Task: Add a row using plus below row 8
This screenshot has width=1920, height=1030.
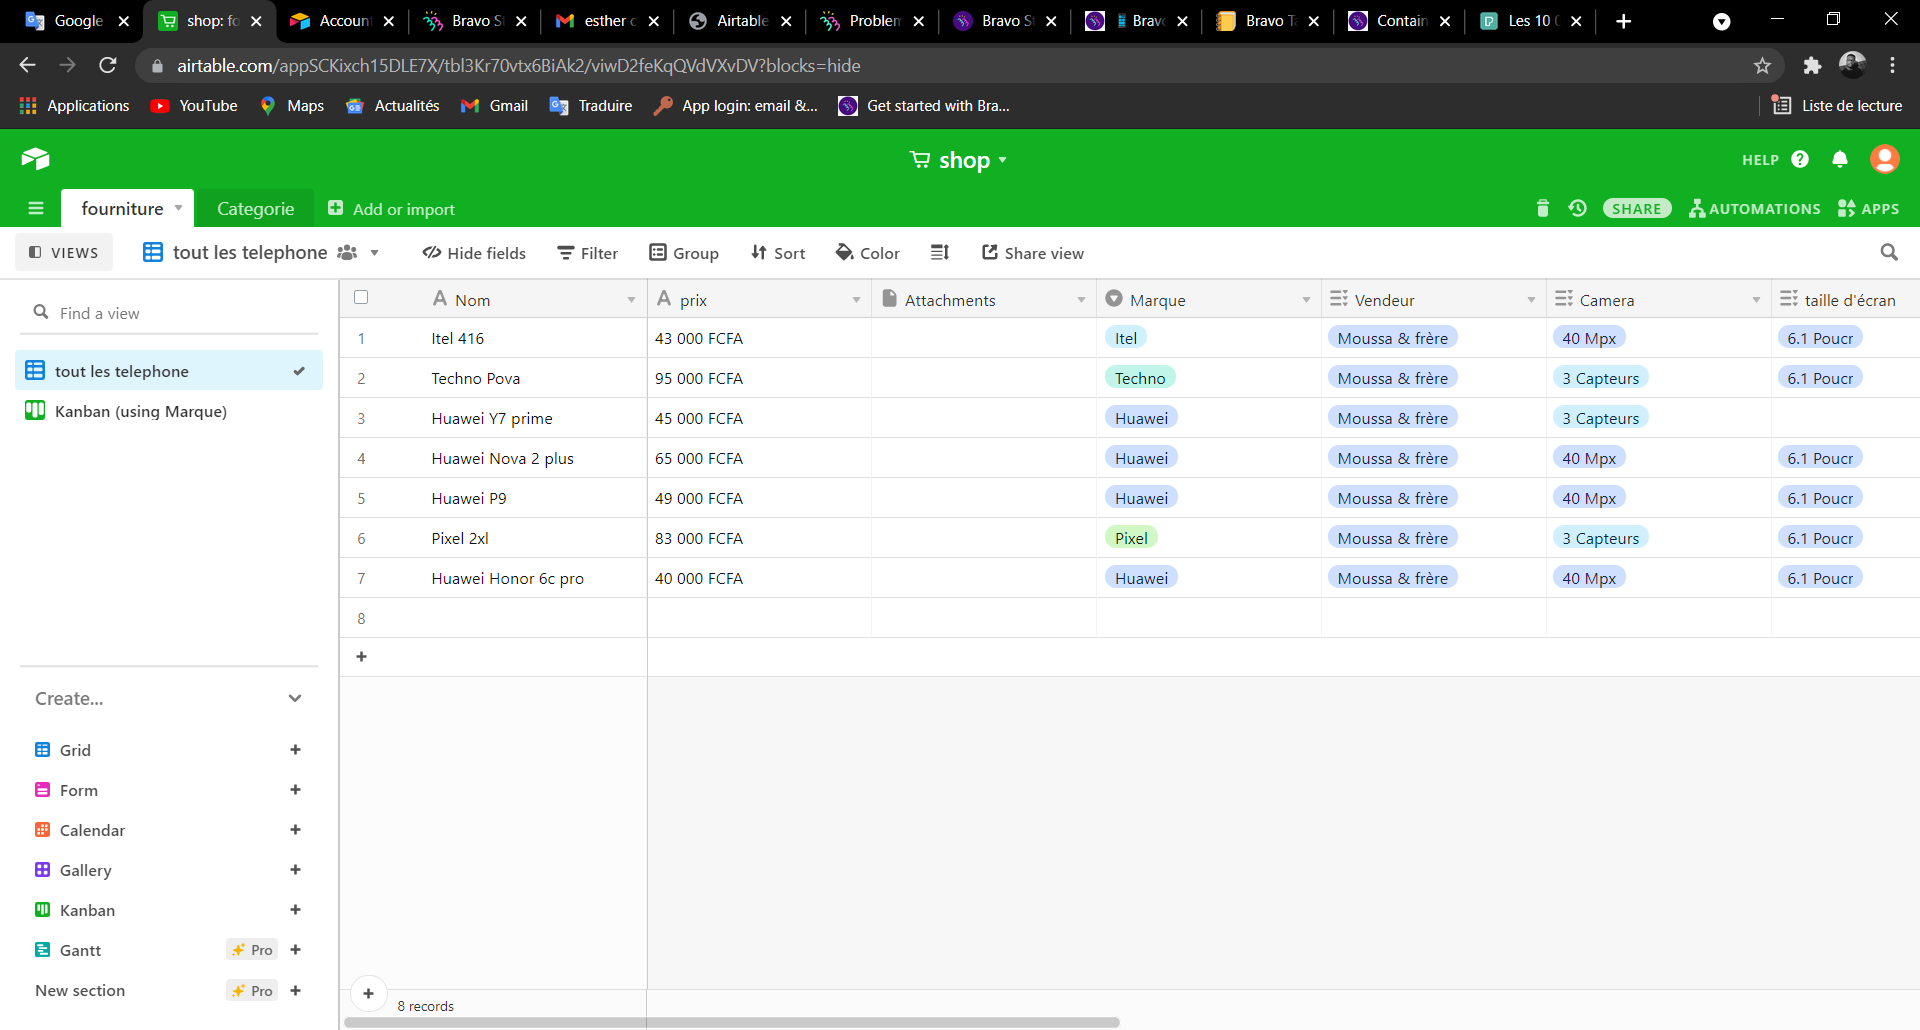Action: (x=361, y=657)
